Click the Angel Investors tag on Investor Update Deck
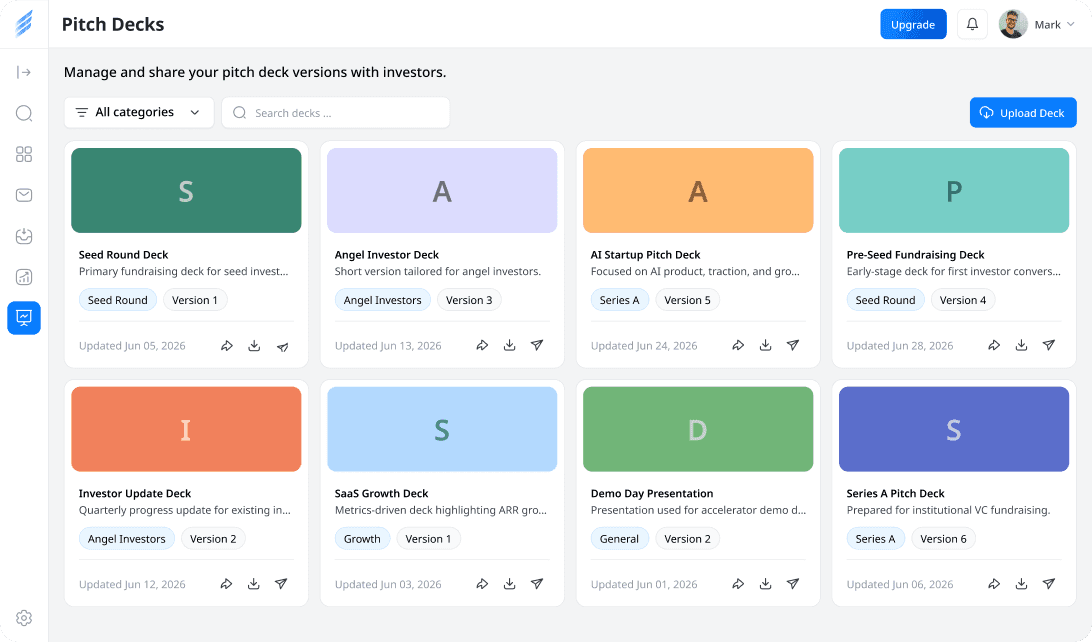This screenshot has width=1092, height=642. 127,539
